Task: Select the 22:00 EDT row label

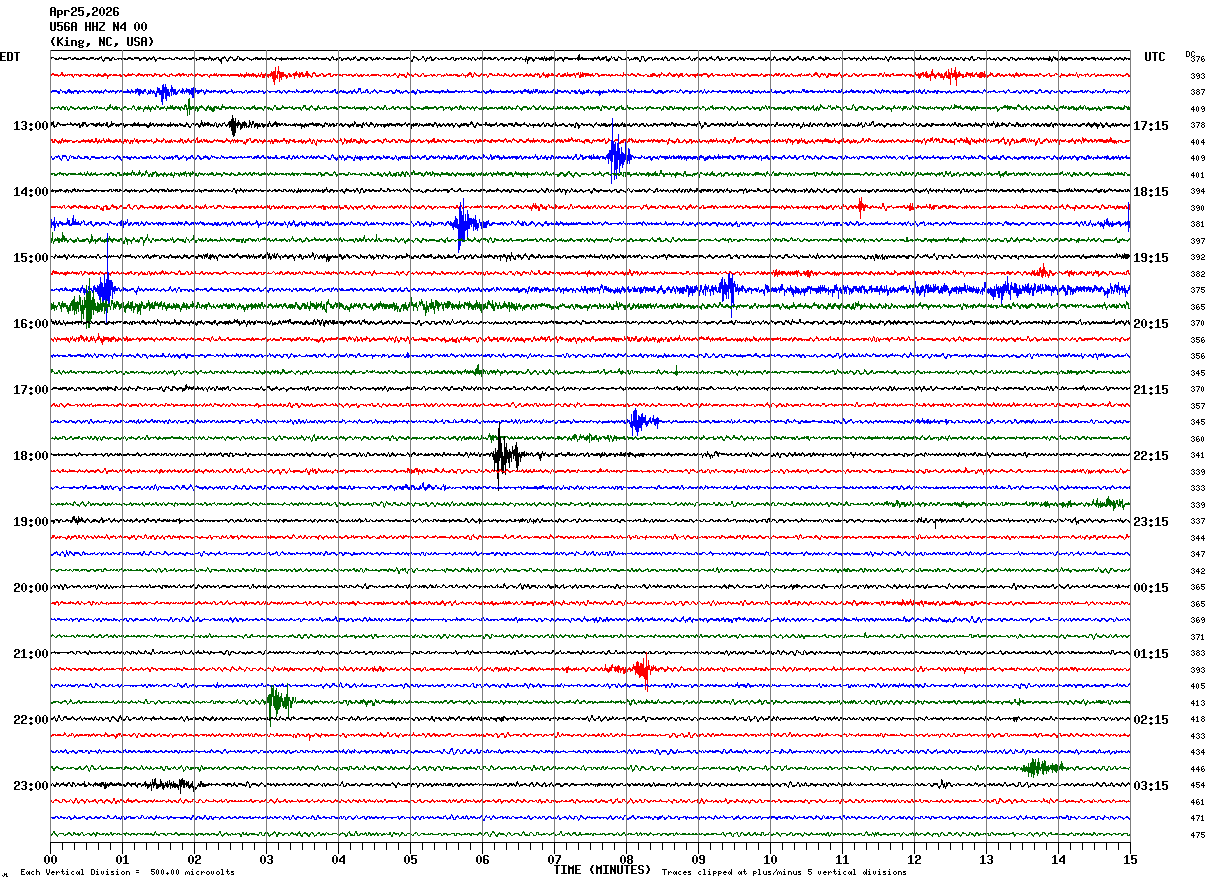Action: click(31, 720)
